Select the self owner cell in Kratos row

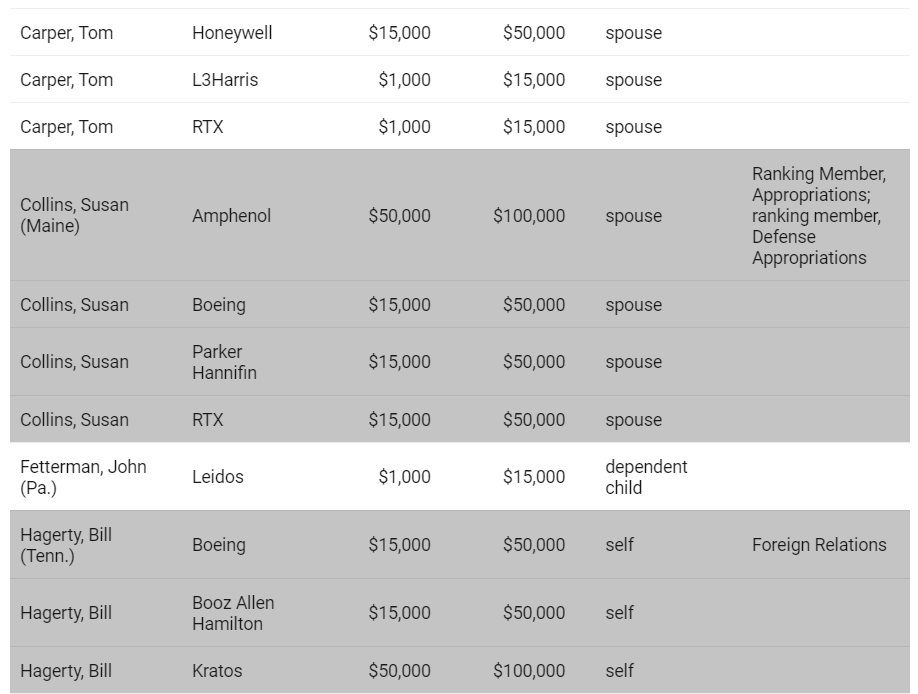(619, 671)
